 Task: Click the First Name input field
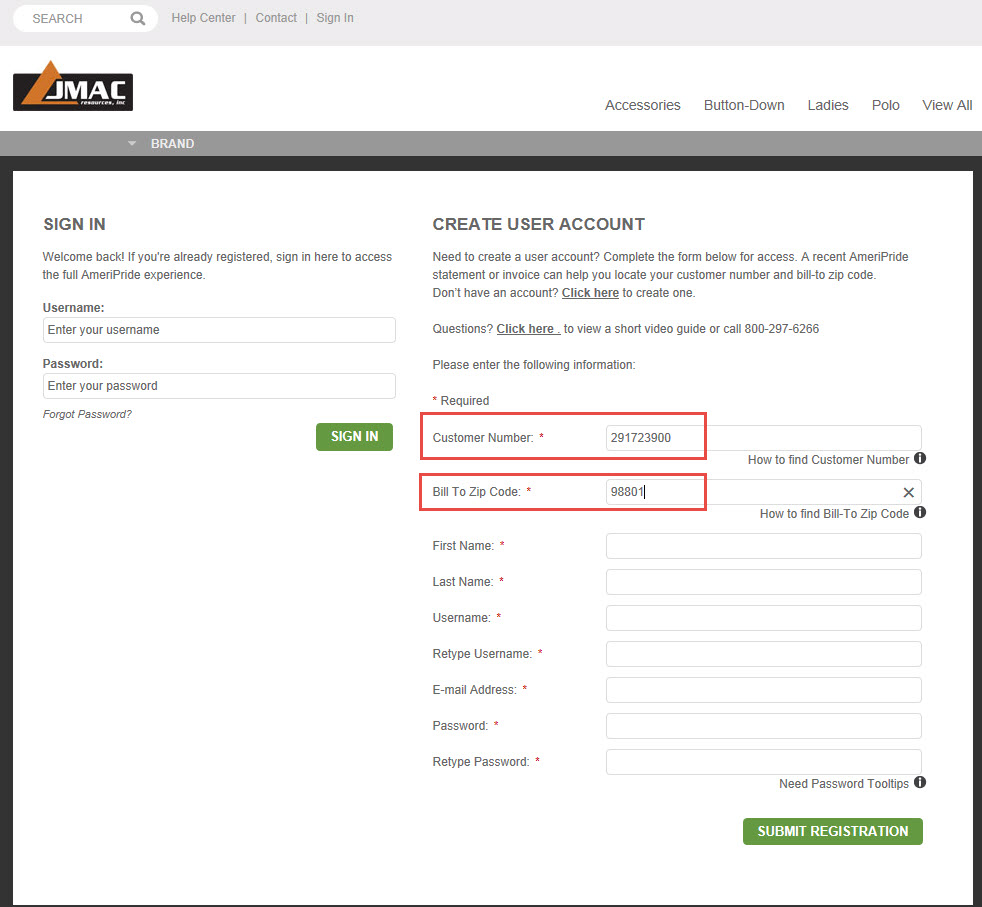(763, 546)
